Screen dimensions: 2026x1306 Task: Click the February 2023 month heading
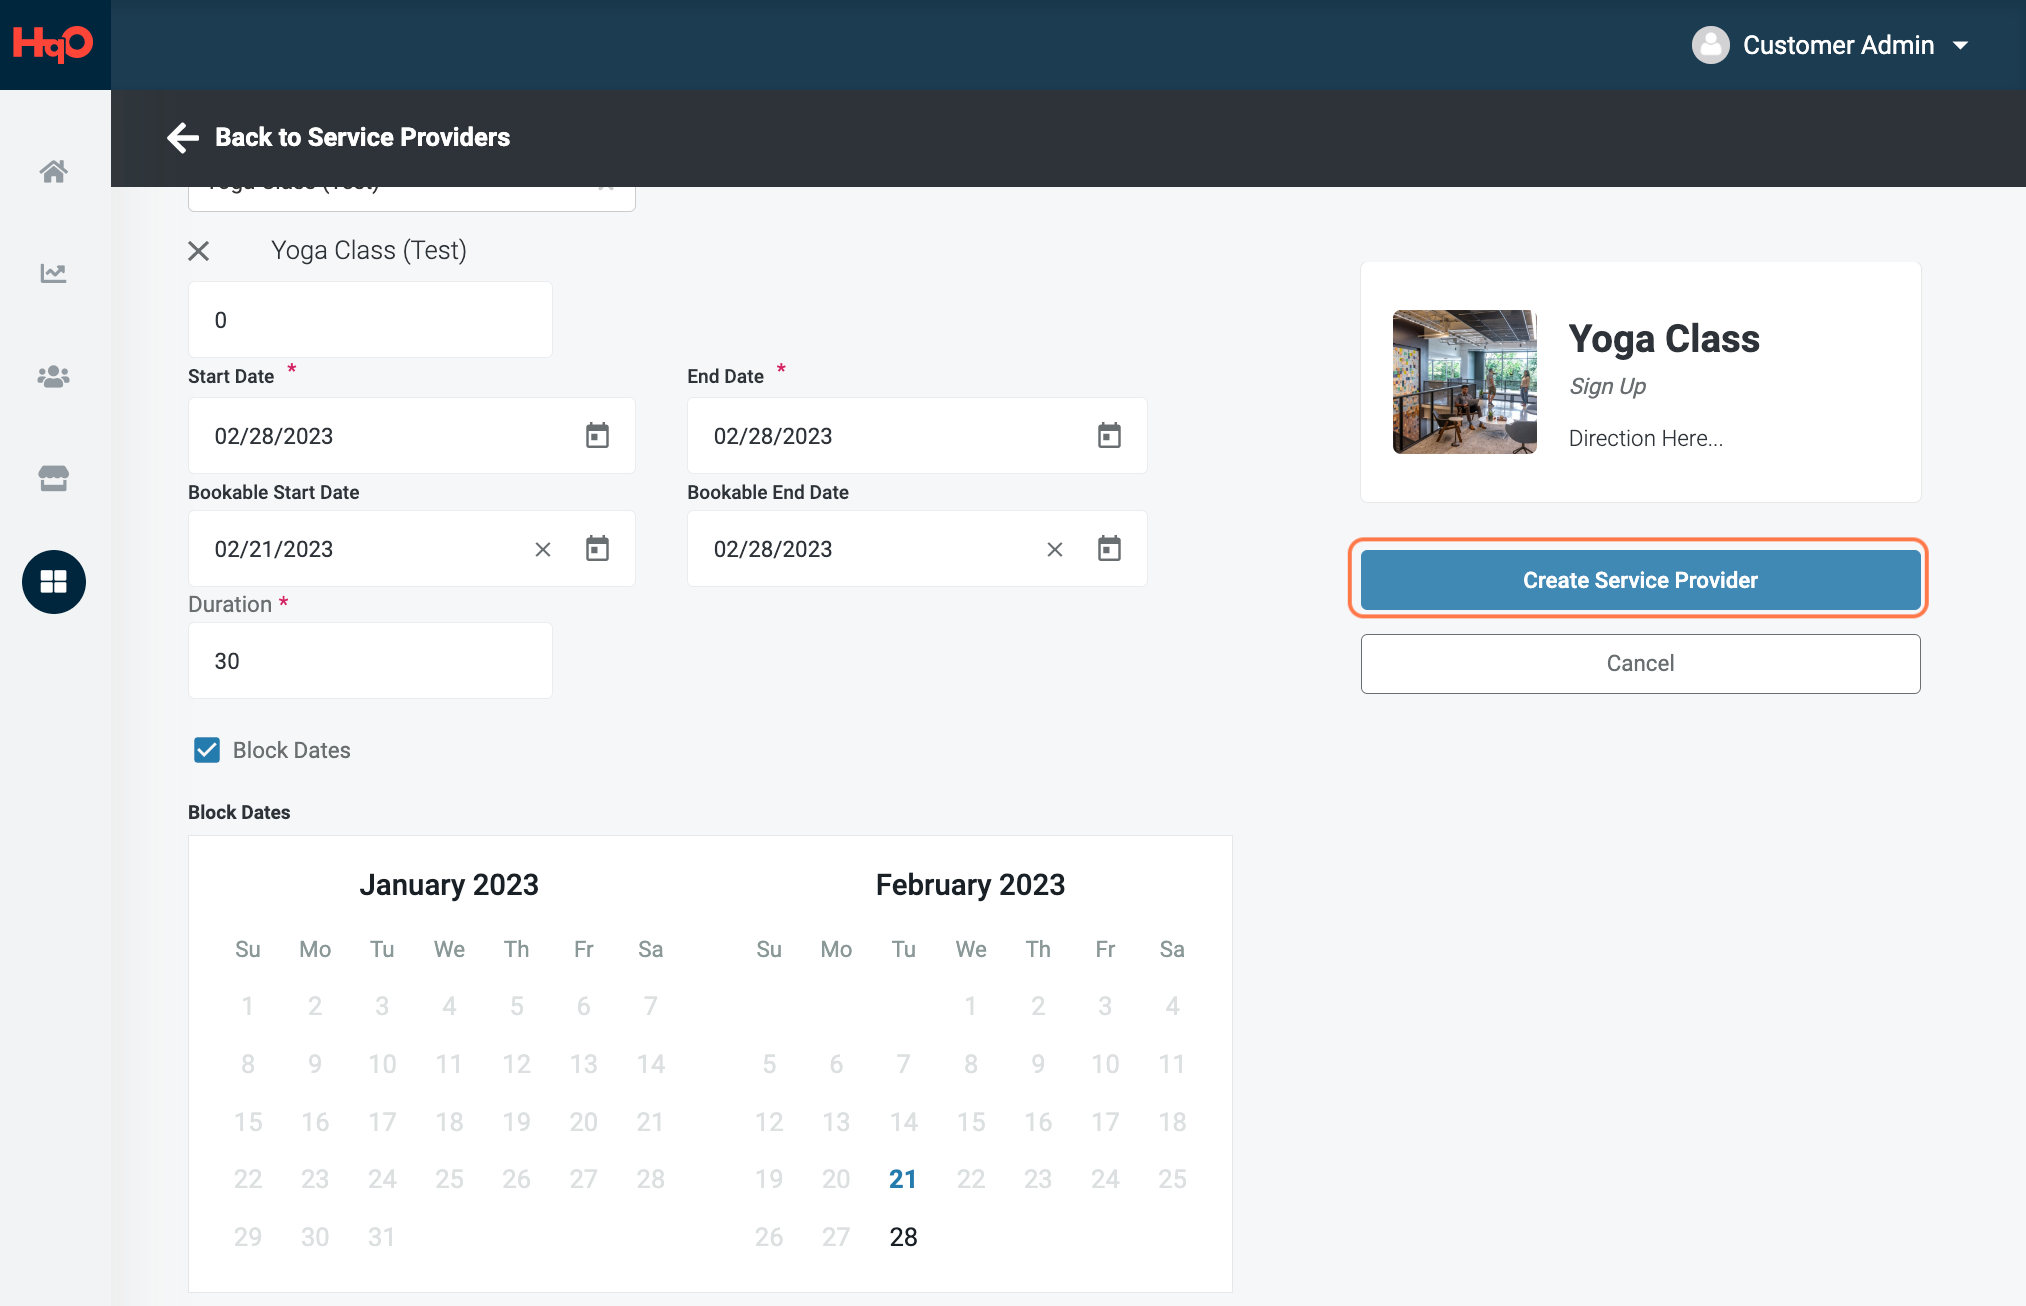[x=970, y=885]
